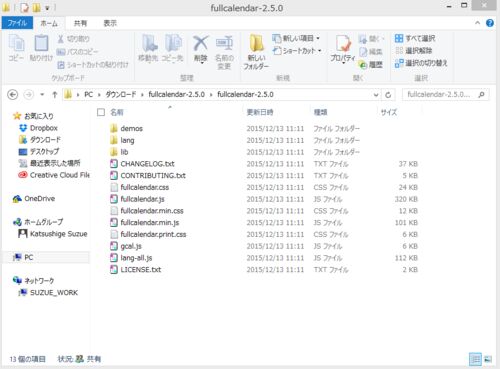Open the ribbon Help question mark icon
The width and height of the screenshot is (500, 369).
click(490, 23)
